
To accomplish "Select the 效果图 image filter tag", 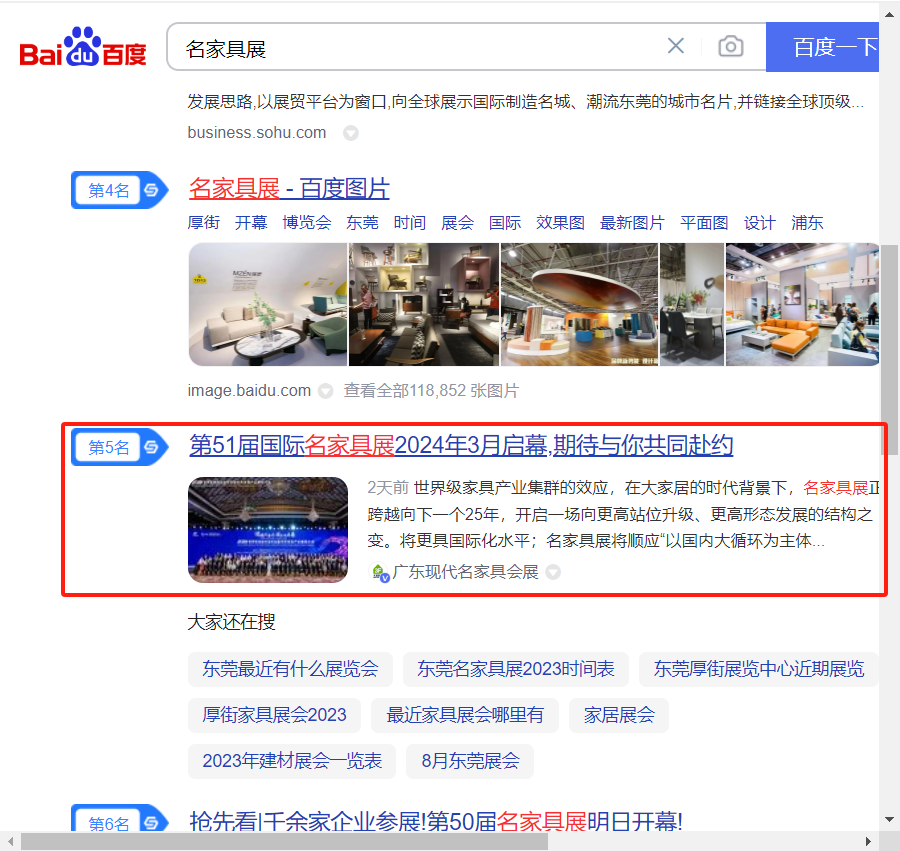I will pyautogui.click(x=560, y=223).
